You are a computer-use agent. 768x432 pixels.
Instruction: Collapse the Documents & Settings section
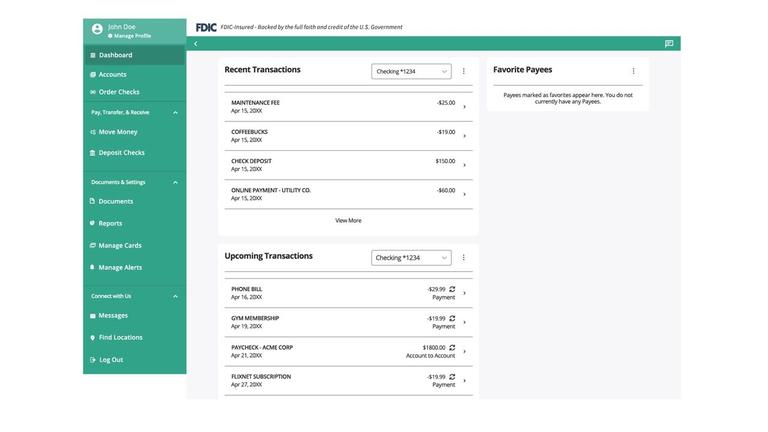[175, 182]
